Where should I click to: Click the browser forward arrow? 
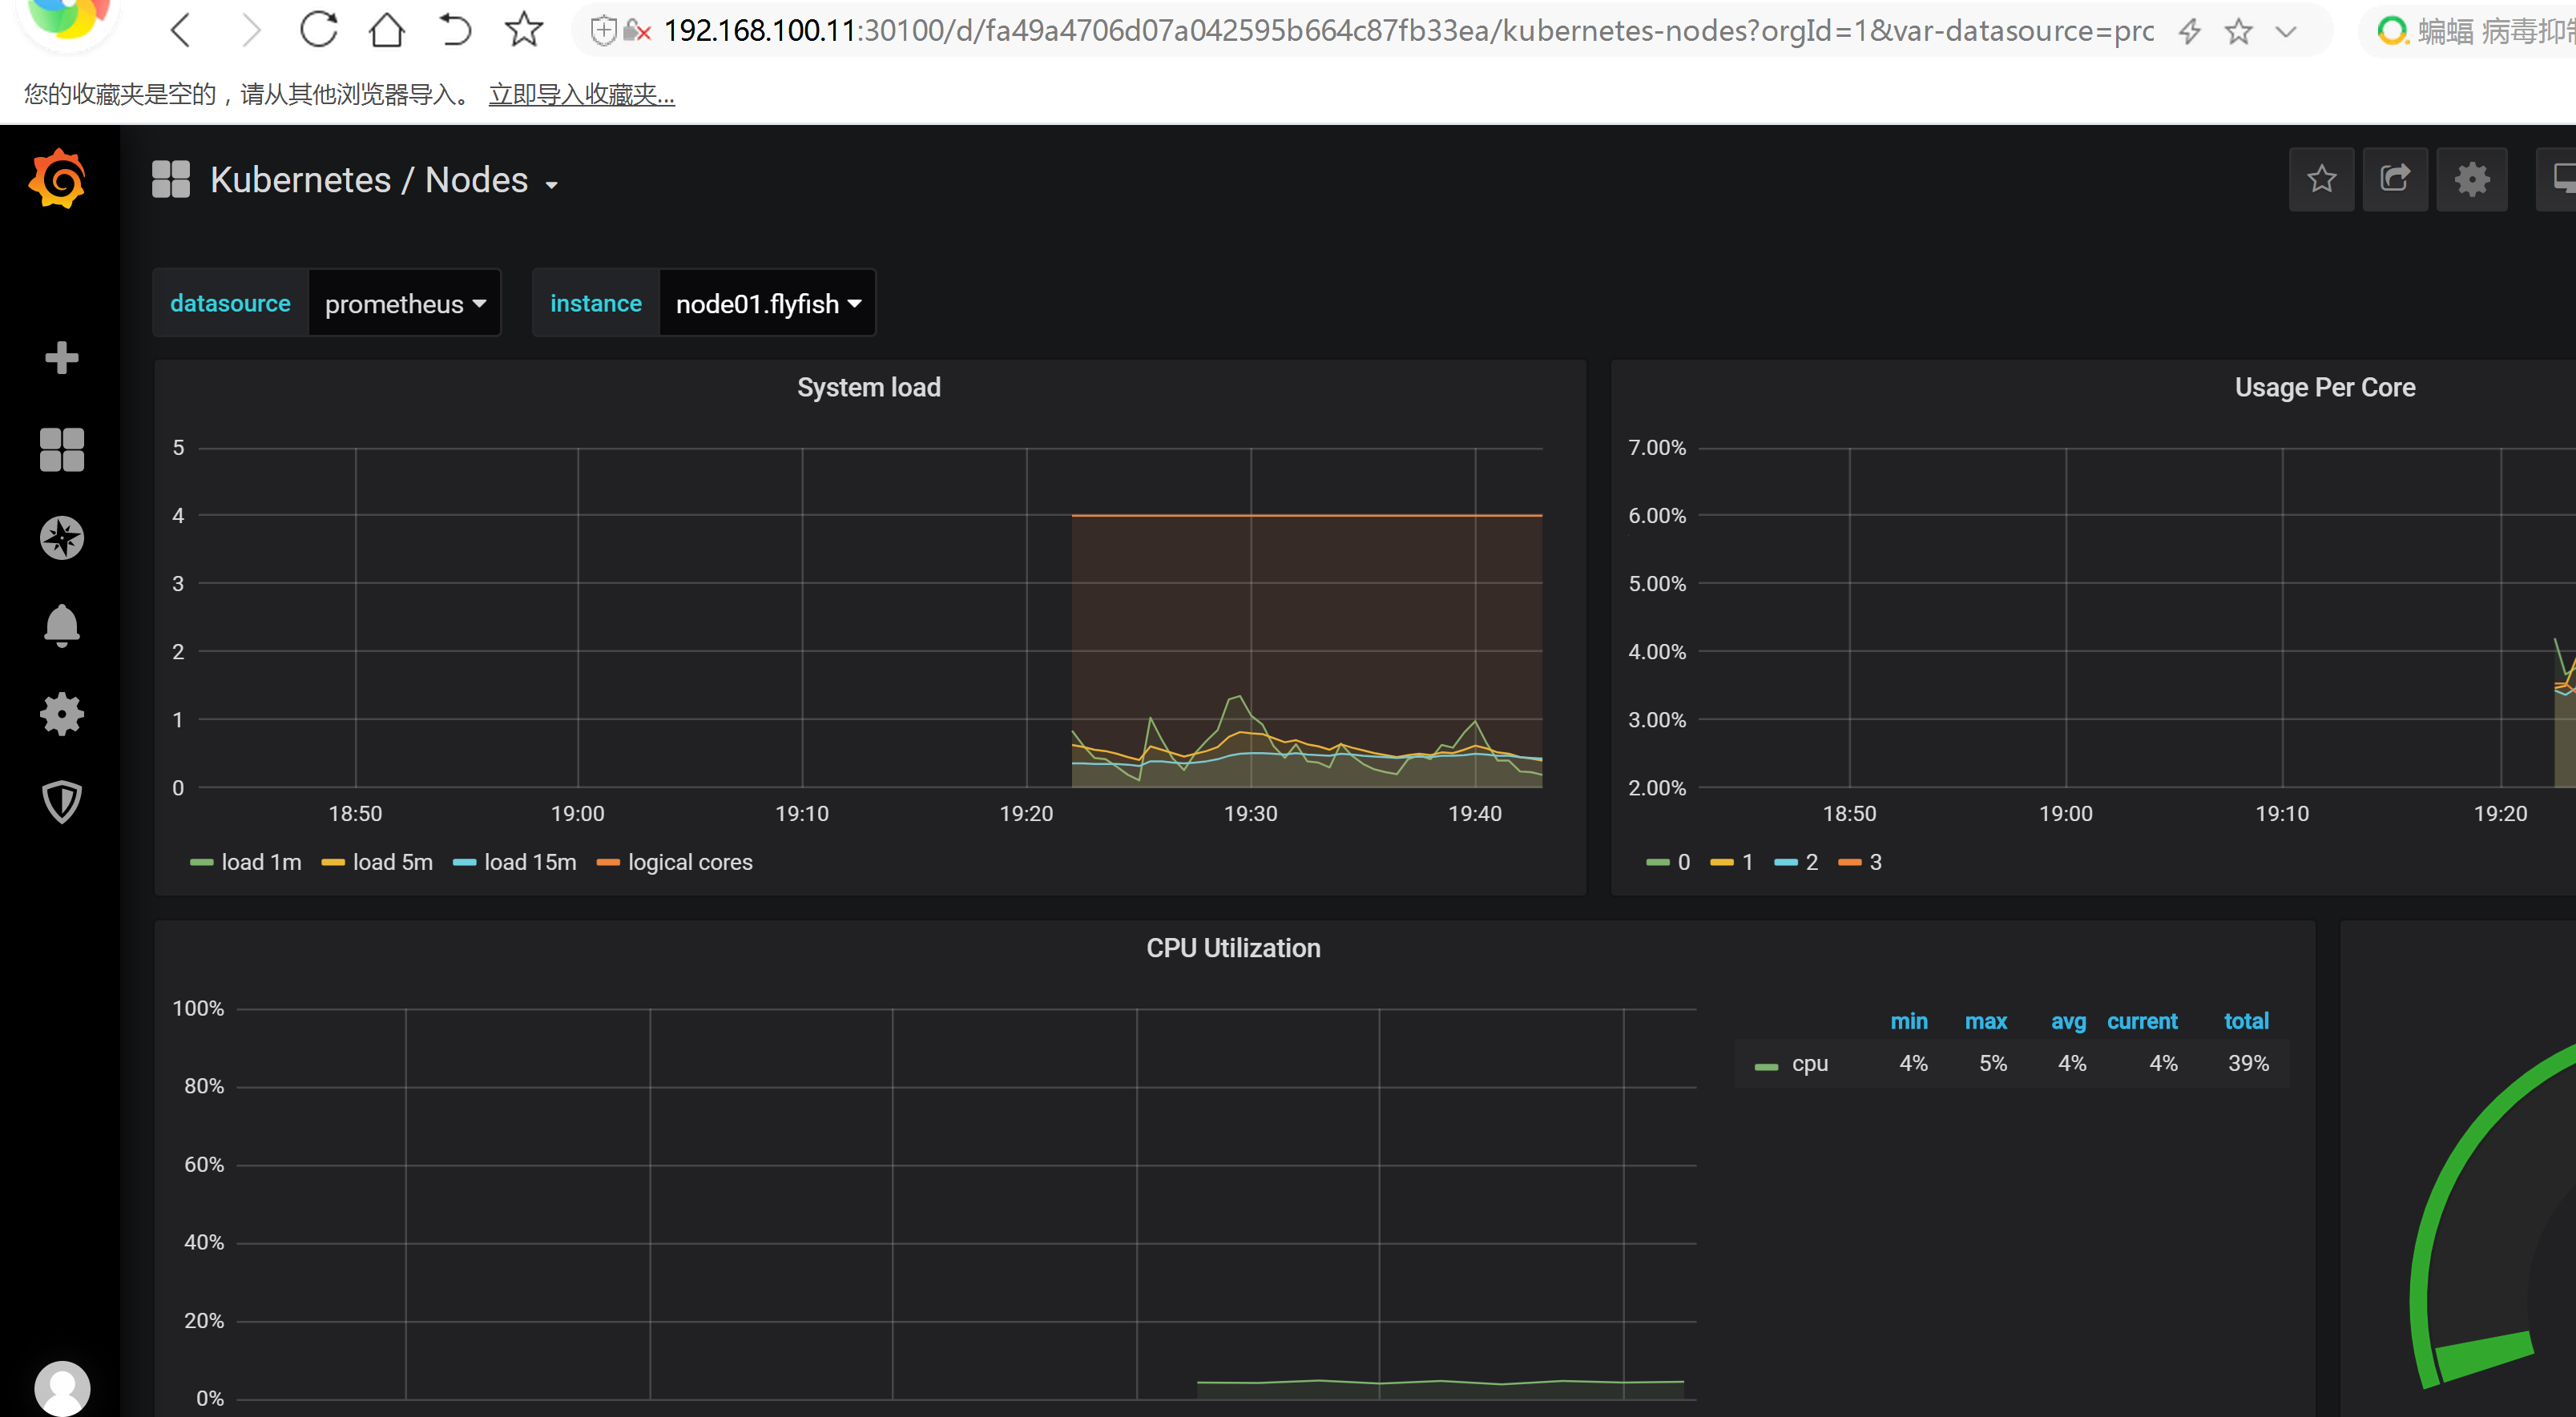point(250,30)
